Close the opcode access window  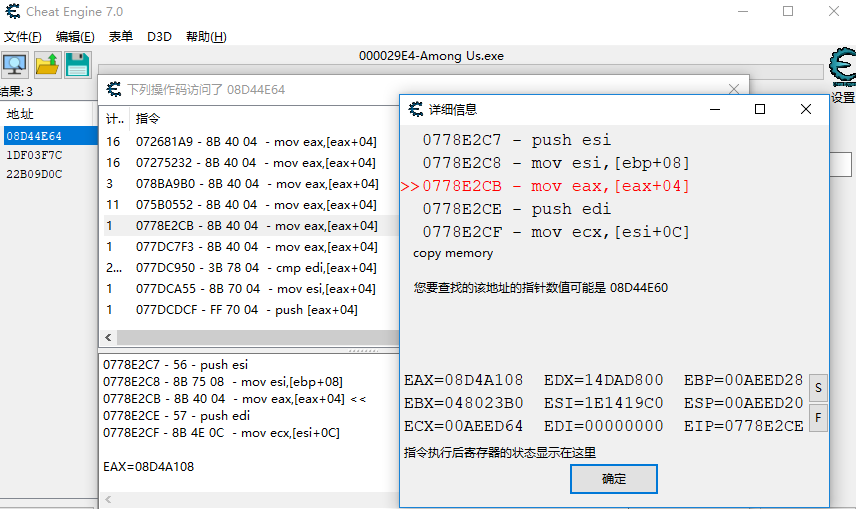[x=734, y=88]
